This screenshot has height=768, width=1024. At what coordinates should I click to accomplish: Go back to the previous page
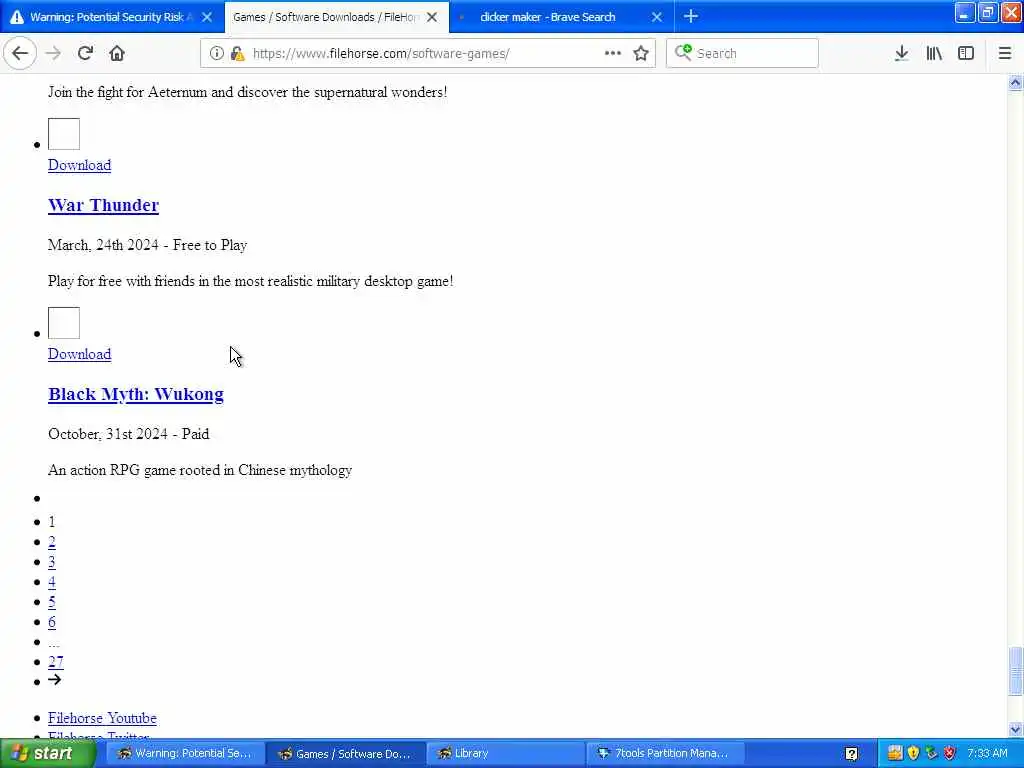[20, 53]
